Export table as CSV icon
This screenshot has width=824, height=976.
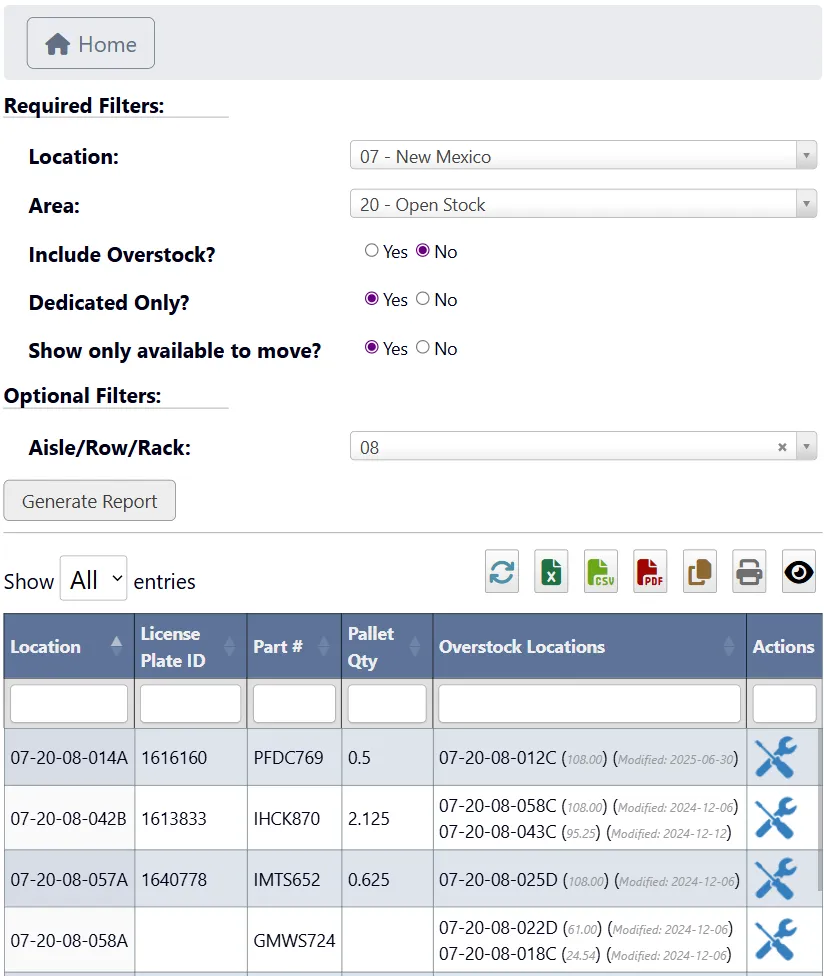point(601,571)
